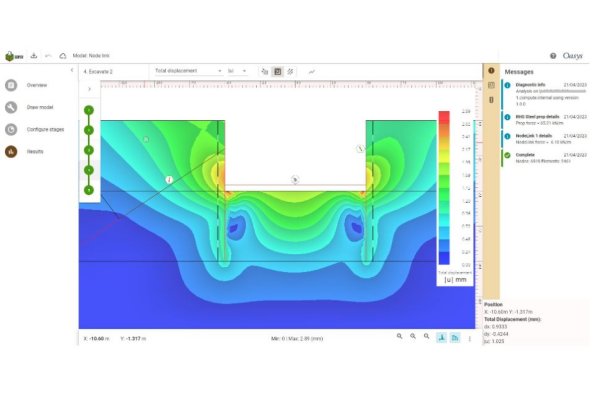Toggle the third display-mode toolbar icon
This screenshot has width=600, height=400.
point(290,71)
